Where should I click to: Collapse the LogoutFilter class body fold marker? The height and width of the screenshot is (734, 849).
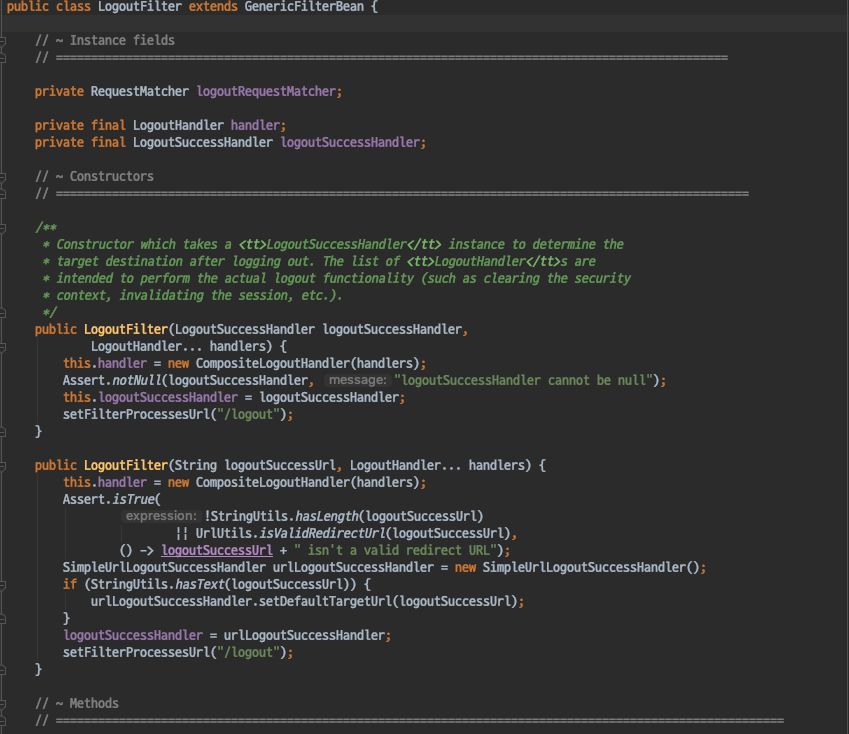click(x=5, y=8)
